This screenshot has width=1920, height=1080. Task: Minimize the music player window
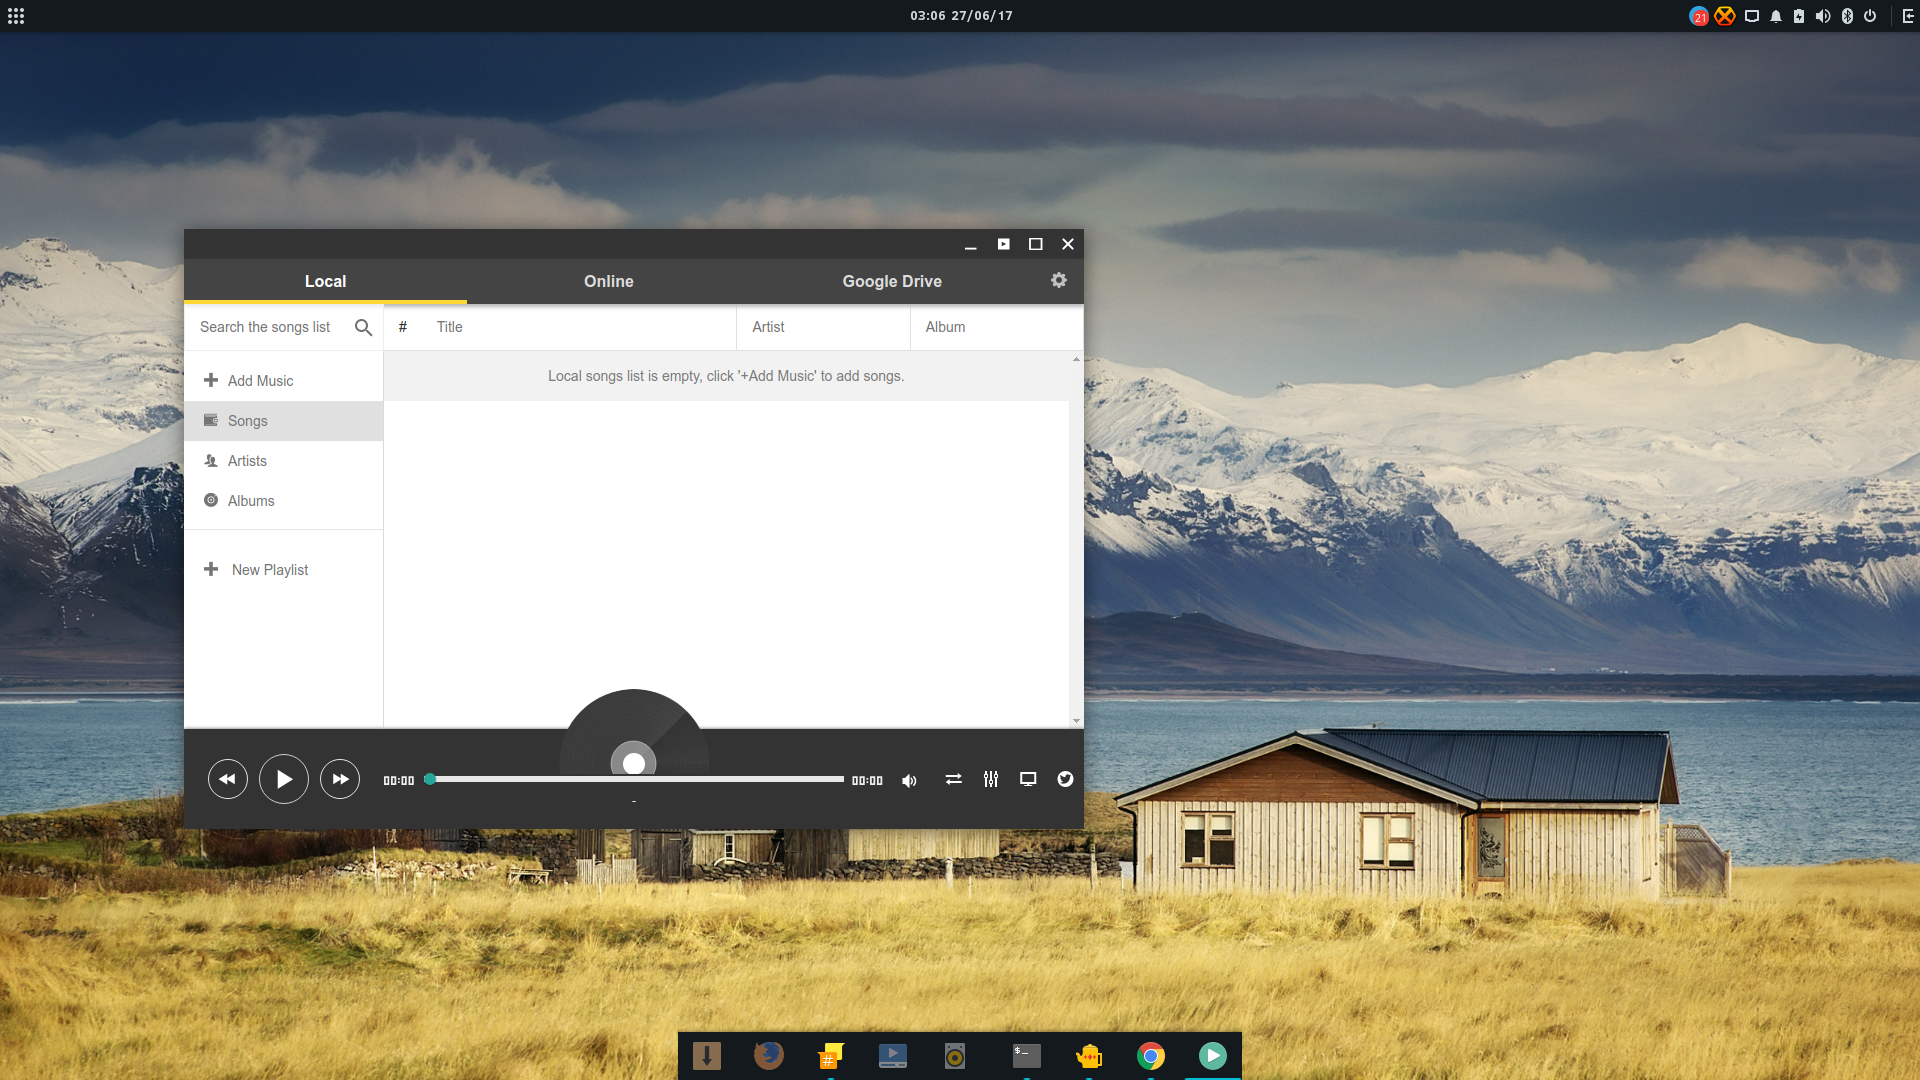click(x=970, y=245)
